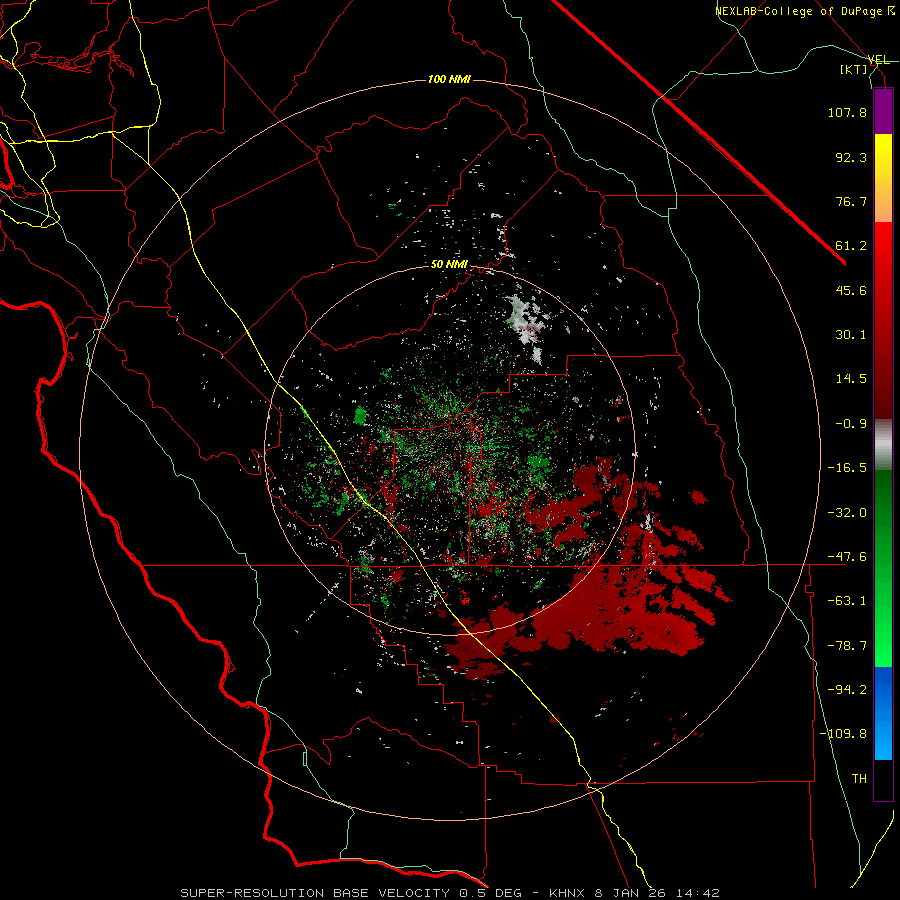This screenshot has height=900, width=900.
Task: Click the yellow-orange segment of the color bar
Action: 883,178
